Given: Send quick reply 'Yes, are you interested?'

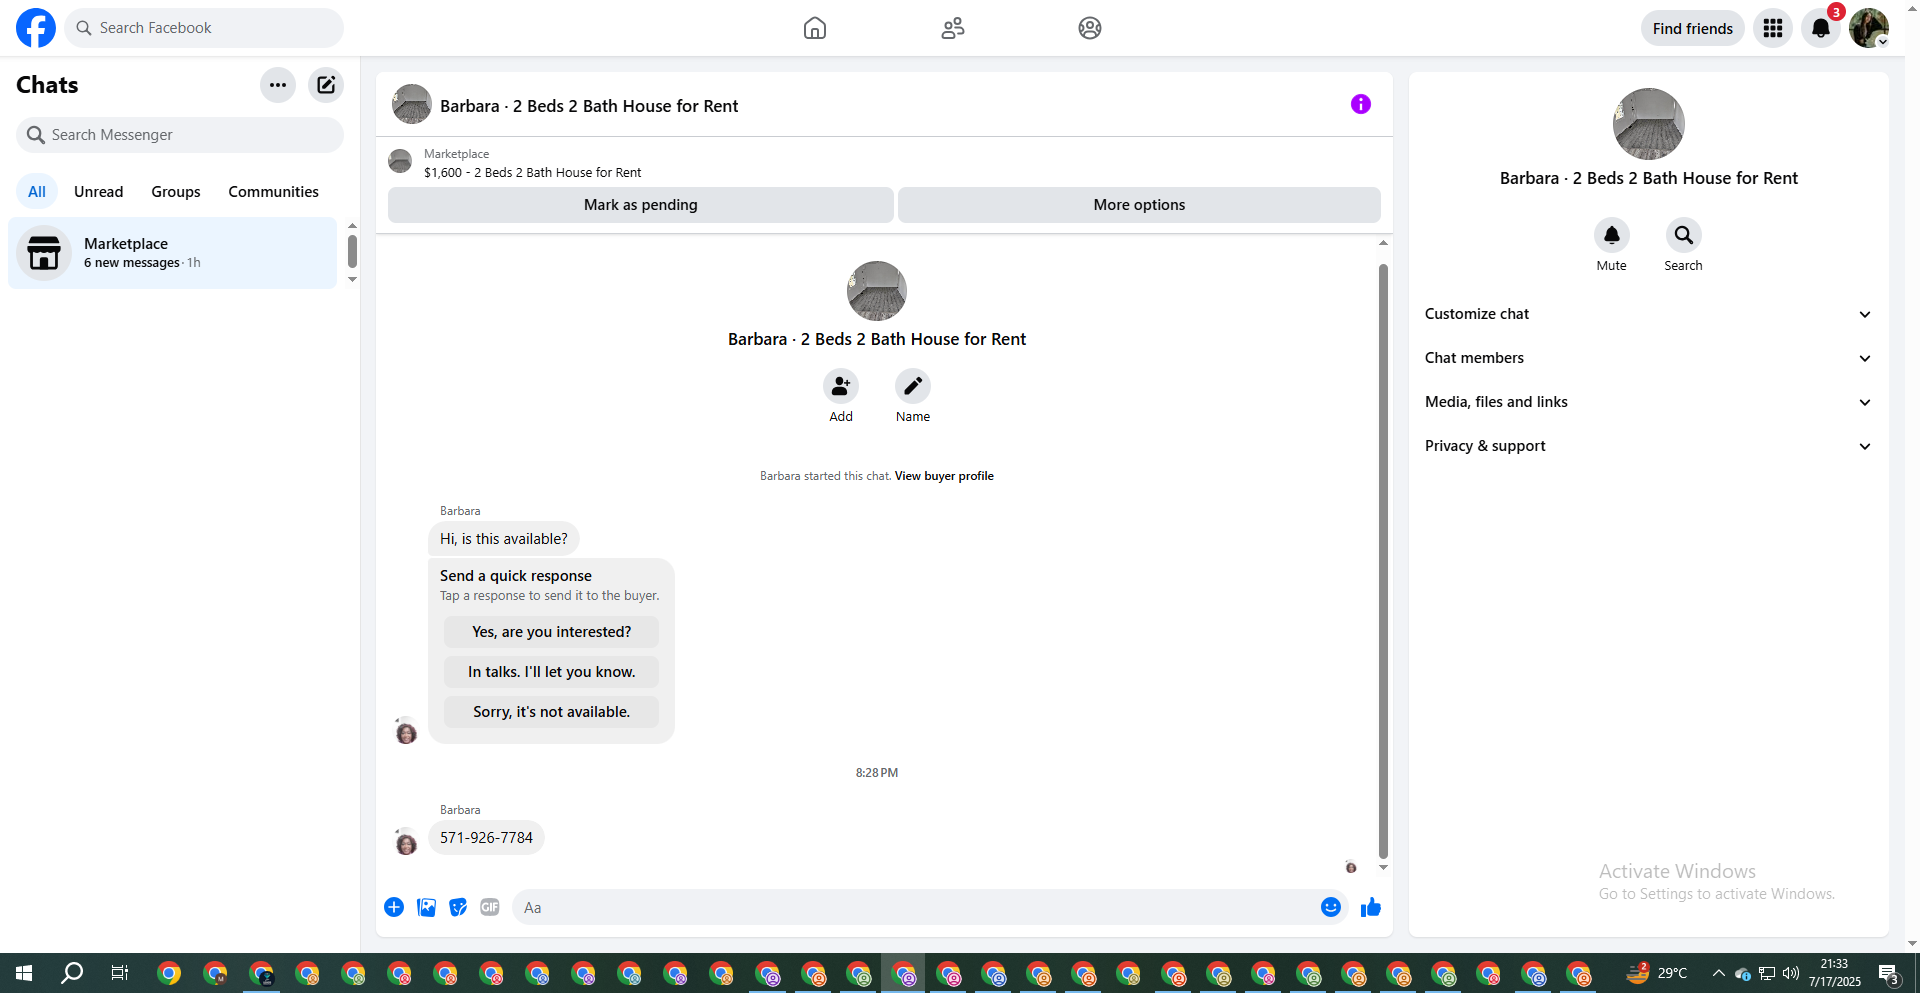Looking at the screenshot, I should 551,632.
